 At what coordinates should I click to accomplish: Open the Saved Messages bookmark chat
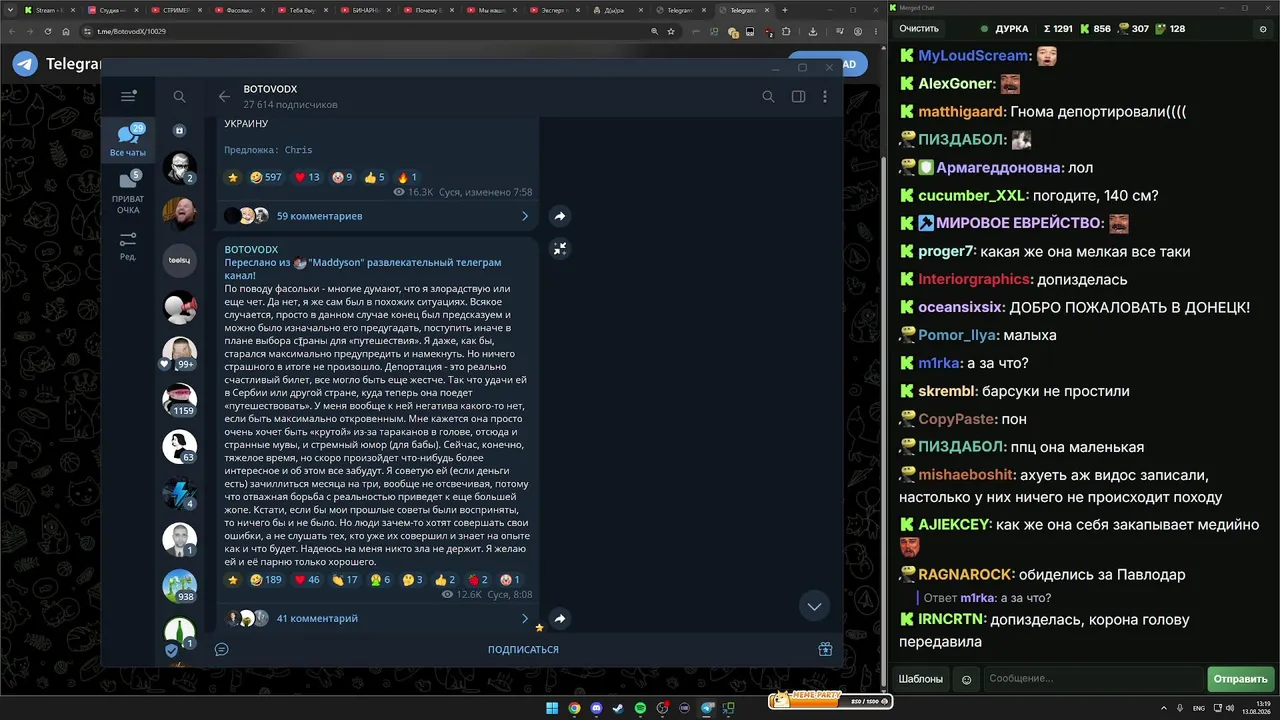pyautogui.click(x=180, y=130)
